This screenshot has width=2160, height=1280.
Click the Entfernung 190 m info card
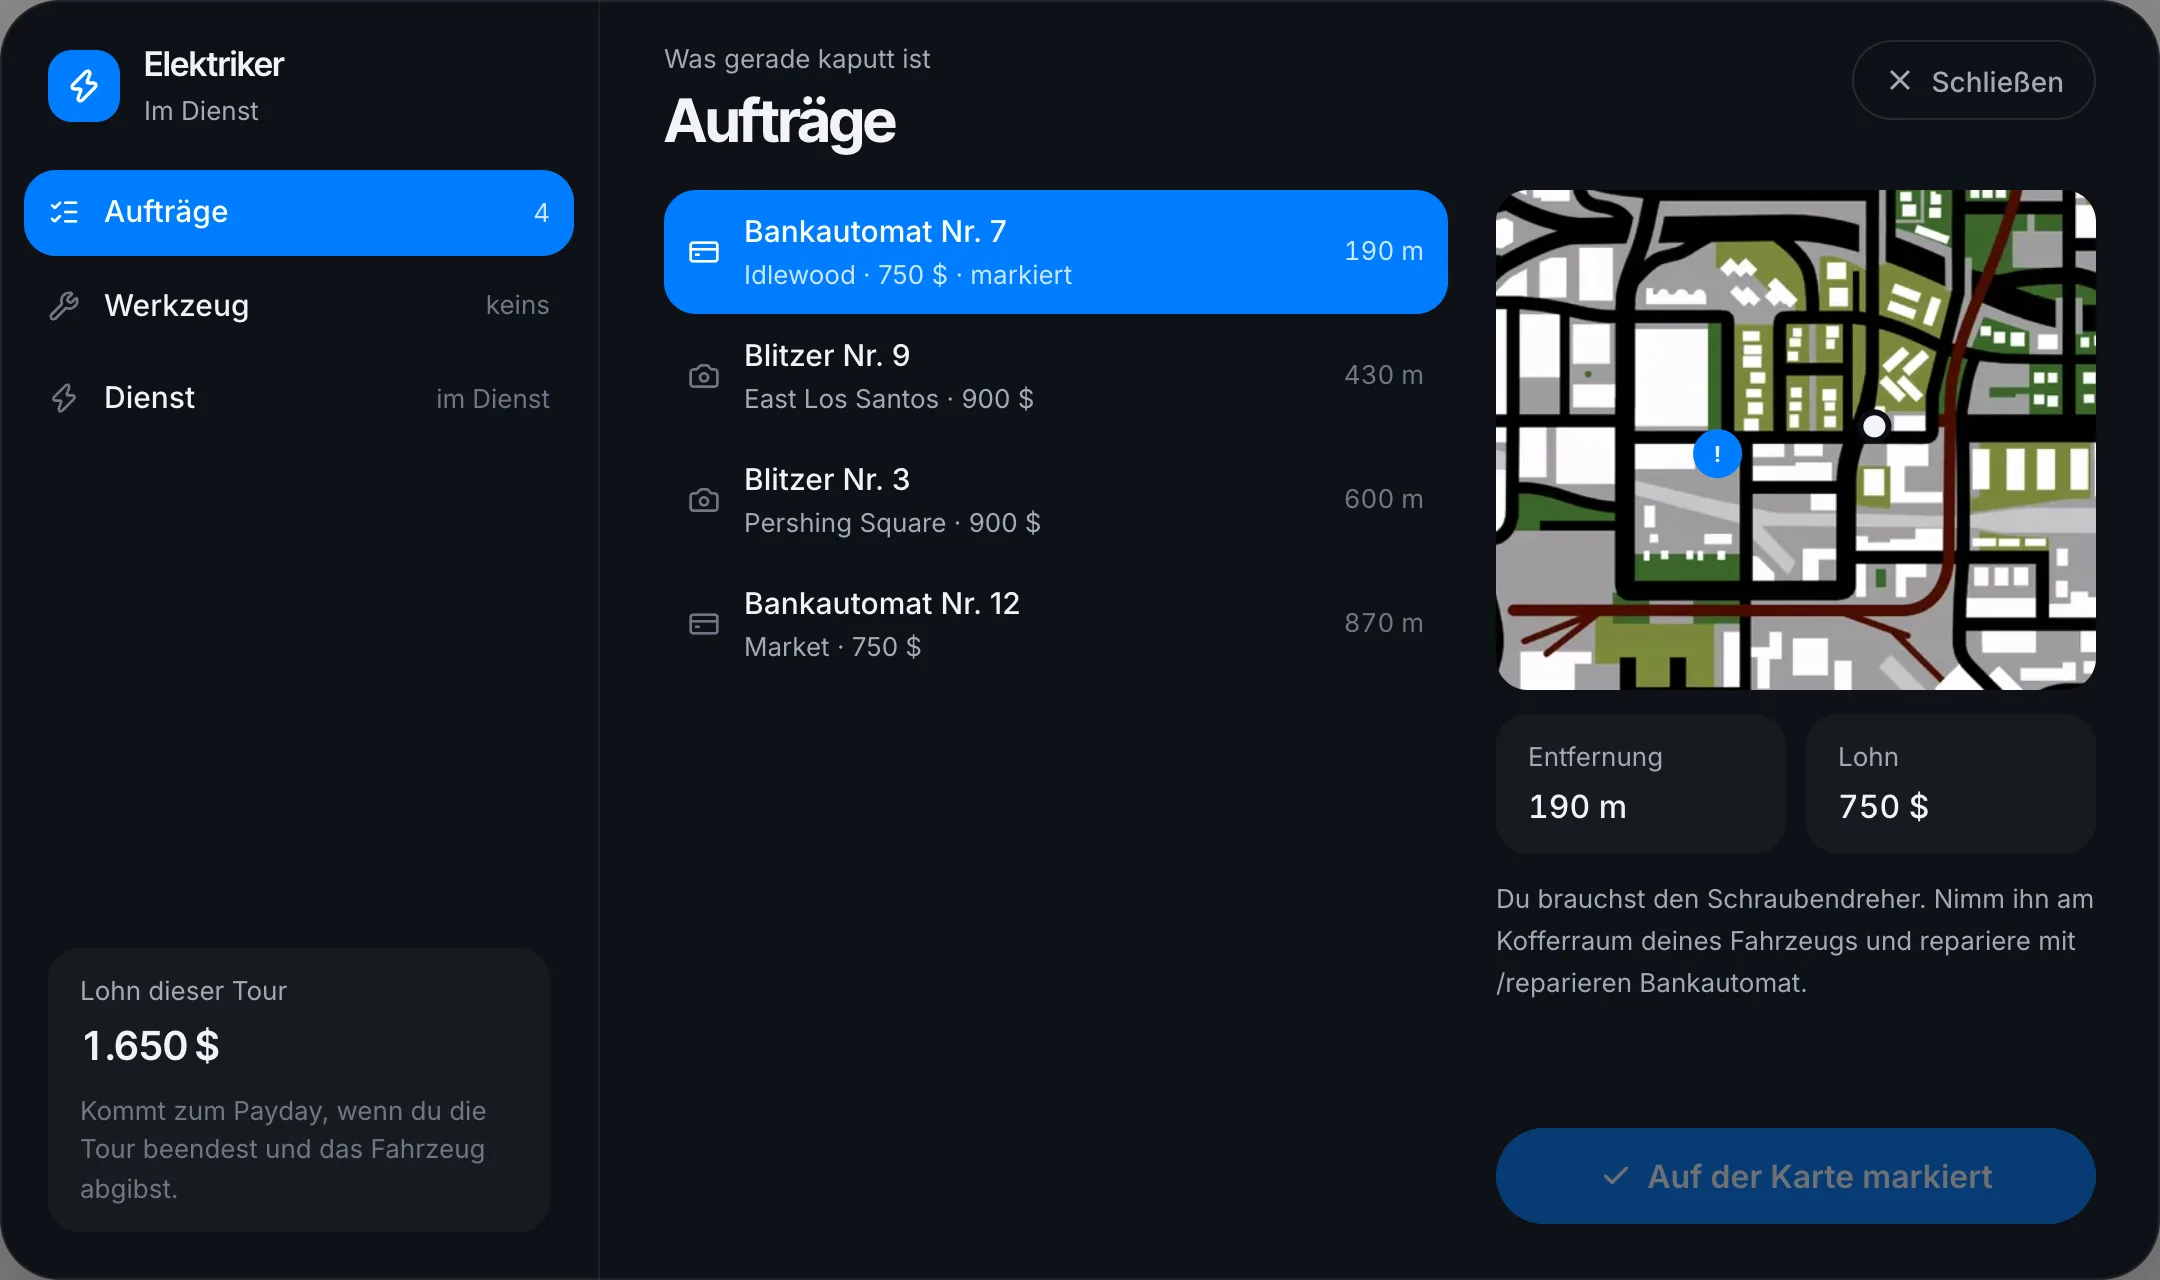point(1641,784)
